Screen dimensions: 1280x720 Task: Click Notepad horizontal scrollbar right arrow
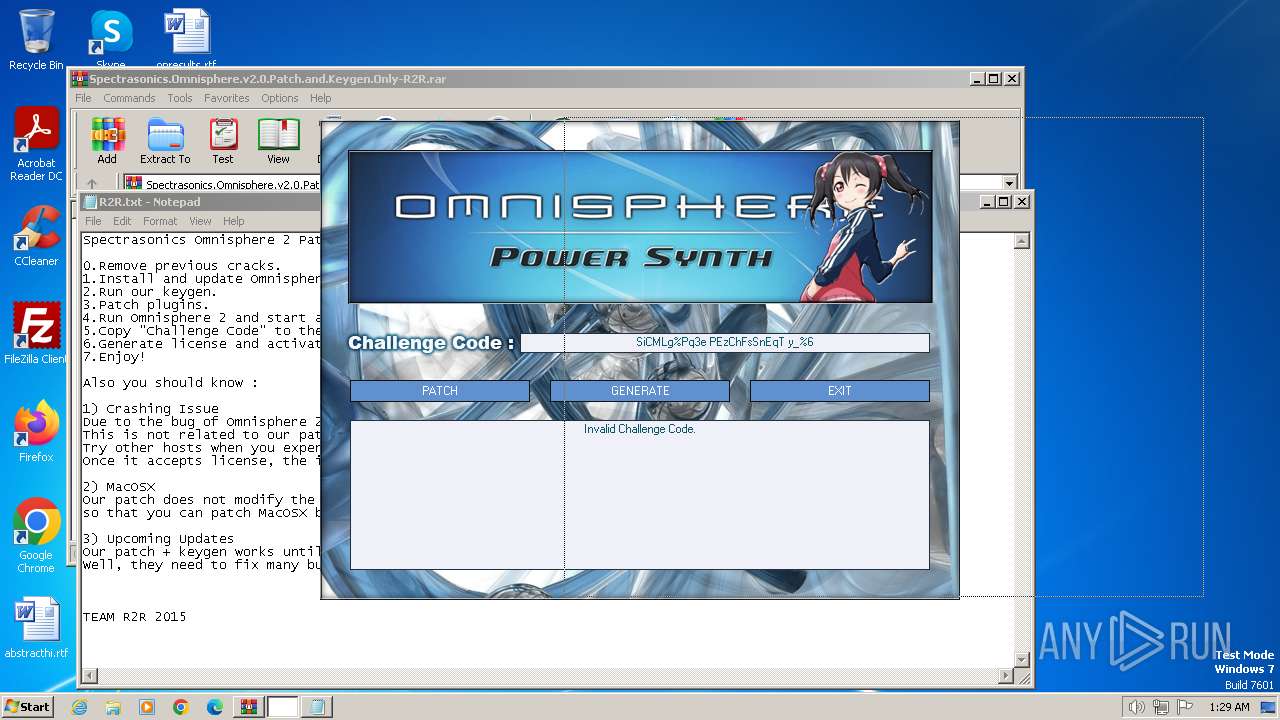coord(1006,676)
